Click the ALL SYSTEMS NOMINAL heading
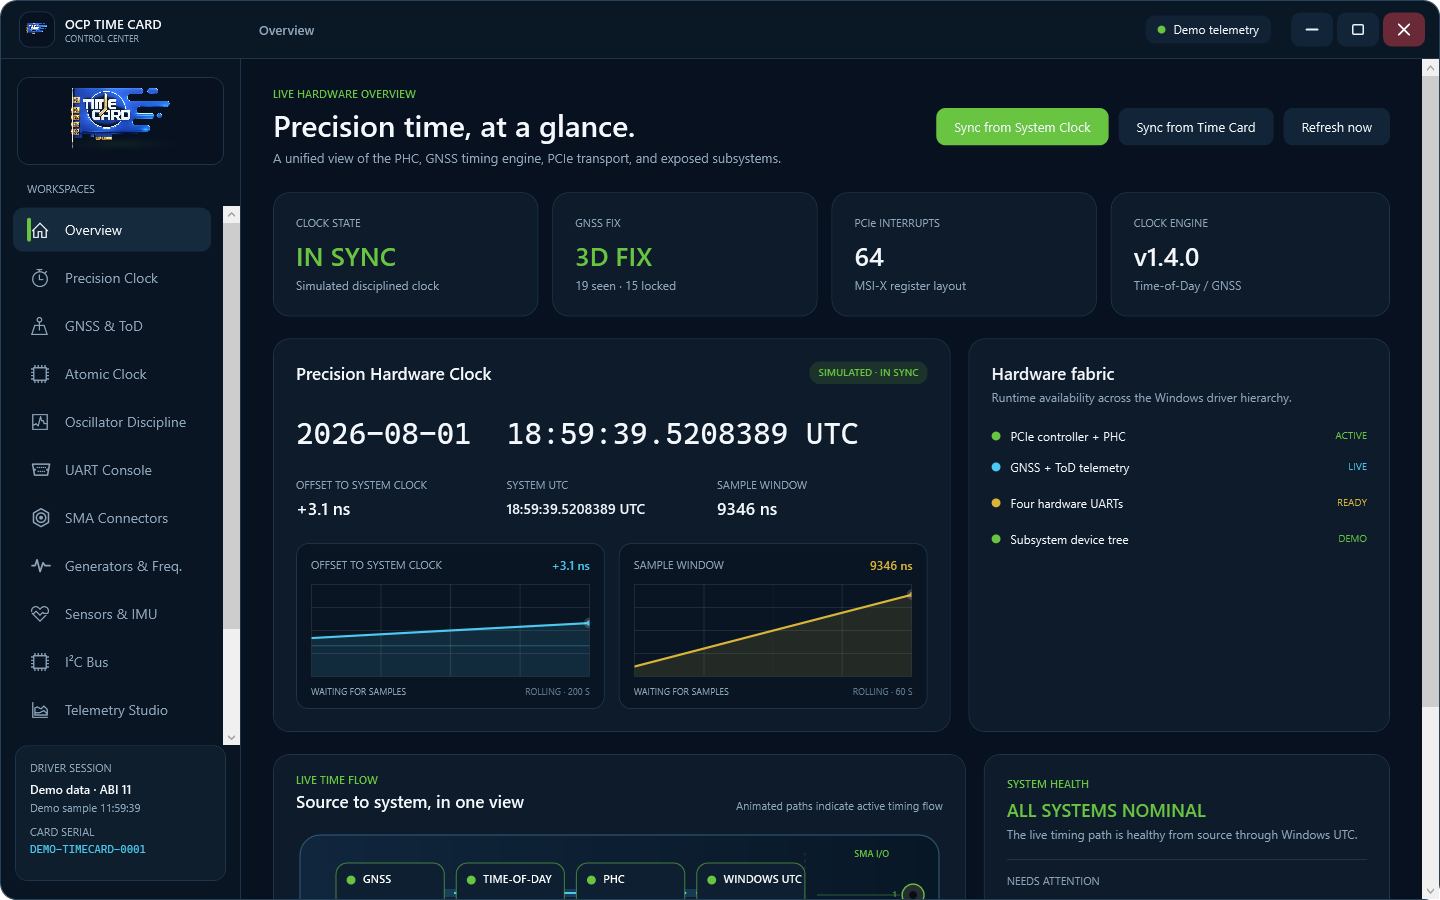1440x900 pixels. (x=1106, y=811)
